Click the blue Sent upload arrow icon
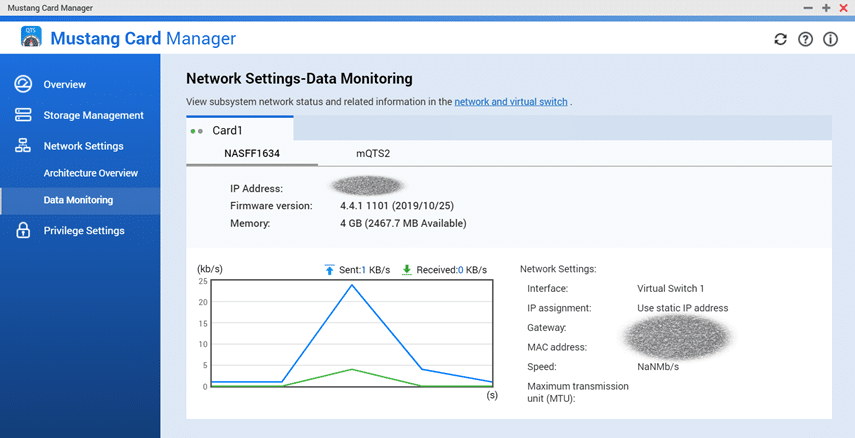Screen dimensions: 855x438 click(329, 269)
